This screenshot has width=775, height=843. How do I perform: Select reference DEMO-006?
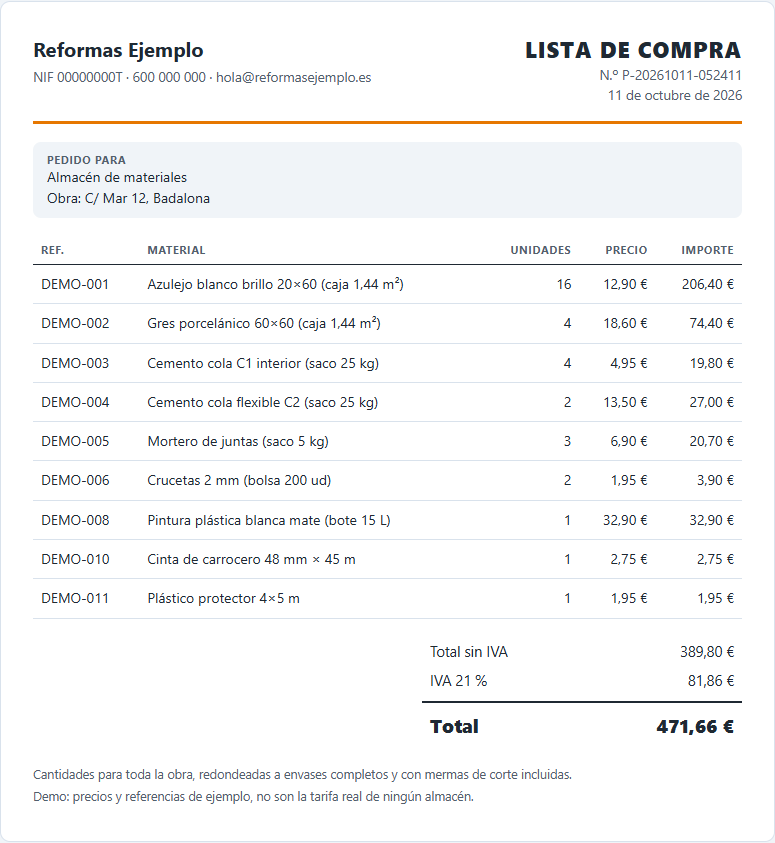(x=75, y=481)
